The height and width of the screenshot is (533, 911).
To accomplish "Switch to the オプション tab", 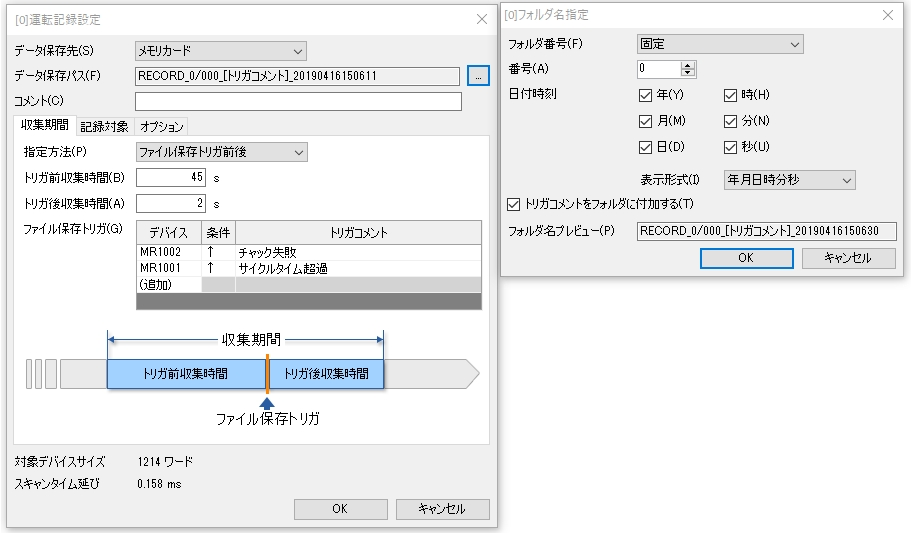I will tap(161, 126).
